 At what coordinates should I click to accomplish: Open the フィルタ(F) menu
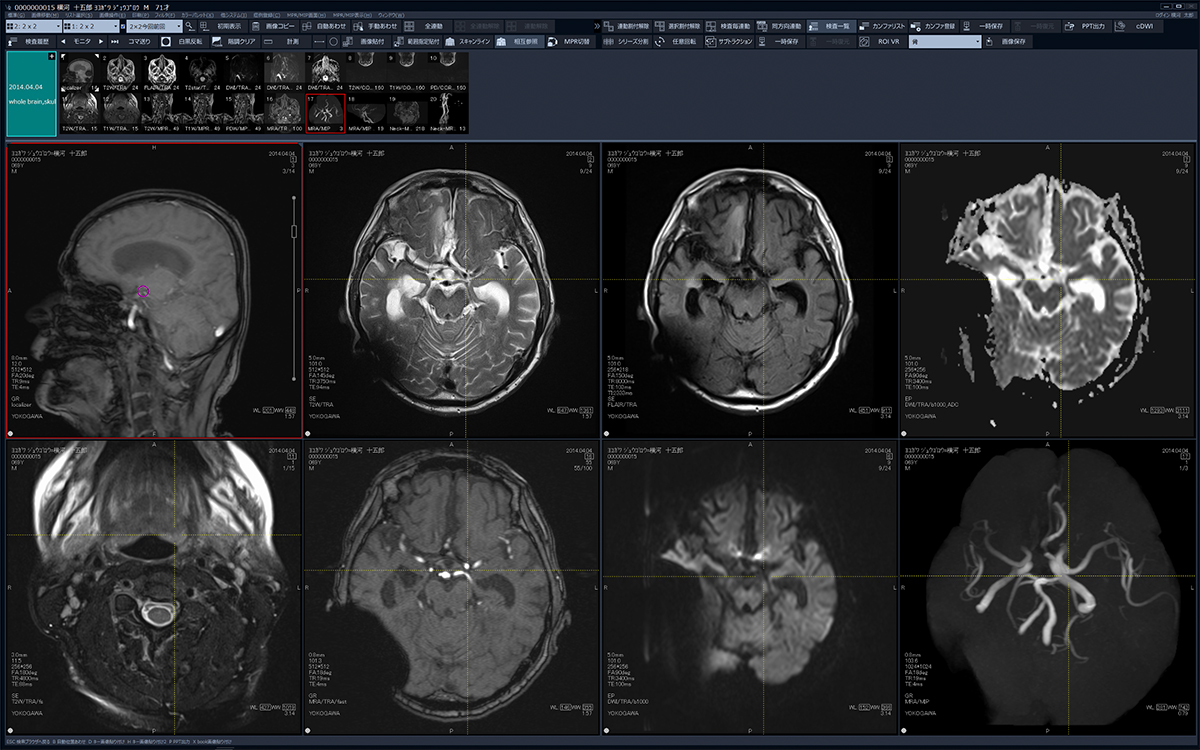pos(164,15)
